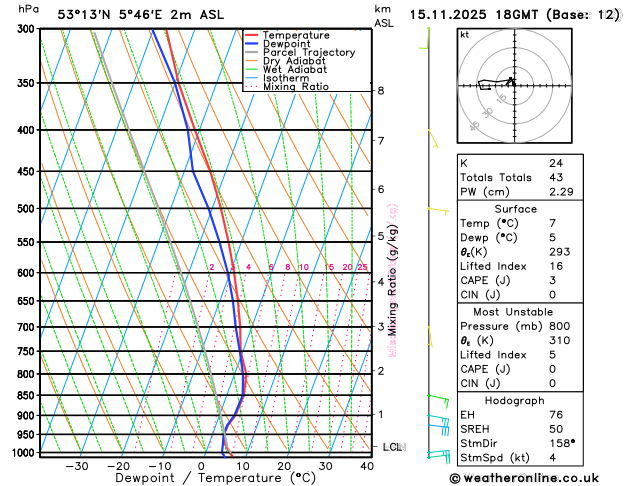
Task: Click the hodograph 'kt' unit label
Action: 465,35
